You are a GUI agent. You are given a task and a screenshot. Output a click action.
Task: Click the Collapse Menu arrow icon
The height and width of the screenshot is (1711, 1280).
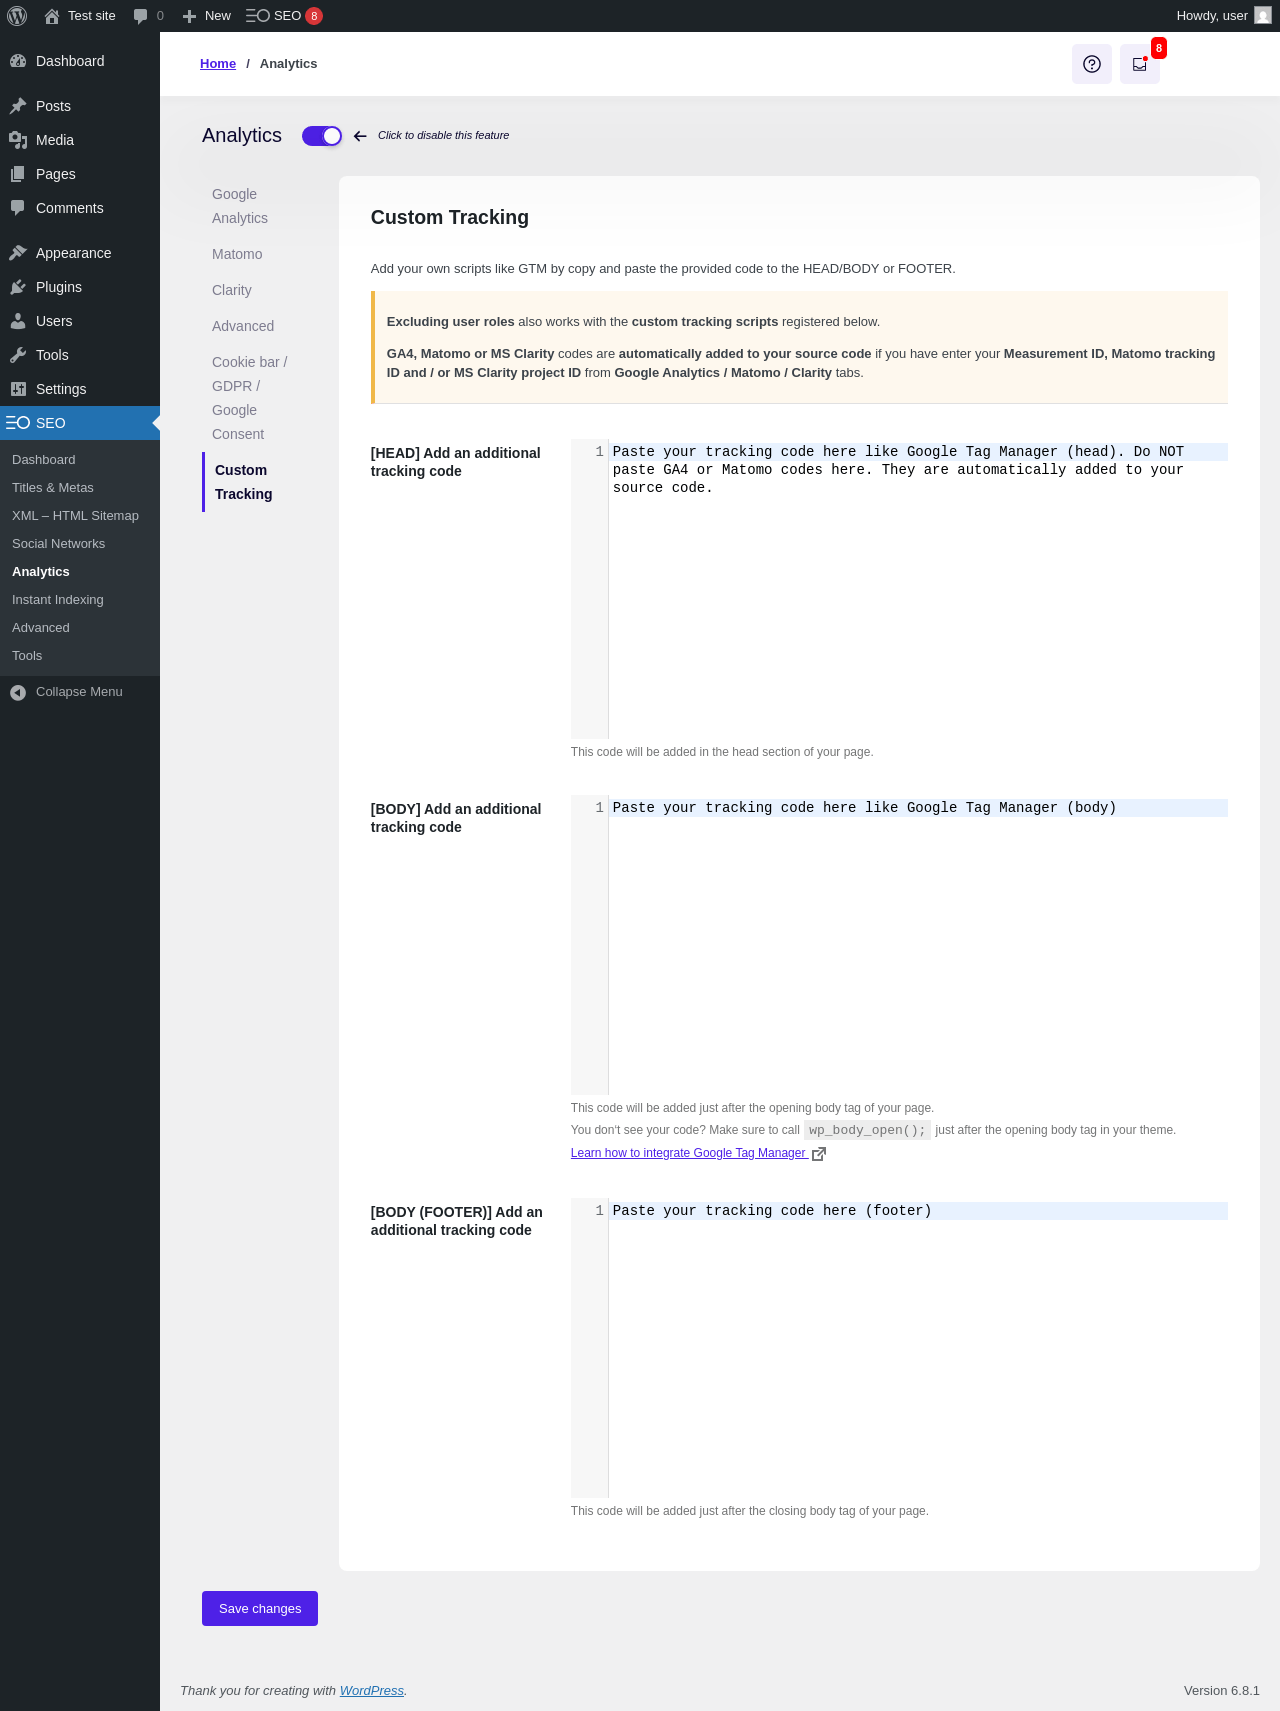pos(18,692)
